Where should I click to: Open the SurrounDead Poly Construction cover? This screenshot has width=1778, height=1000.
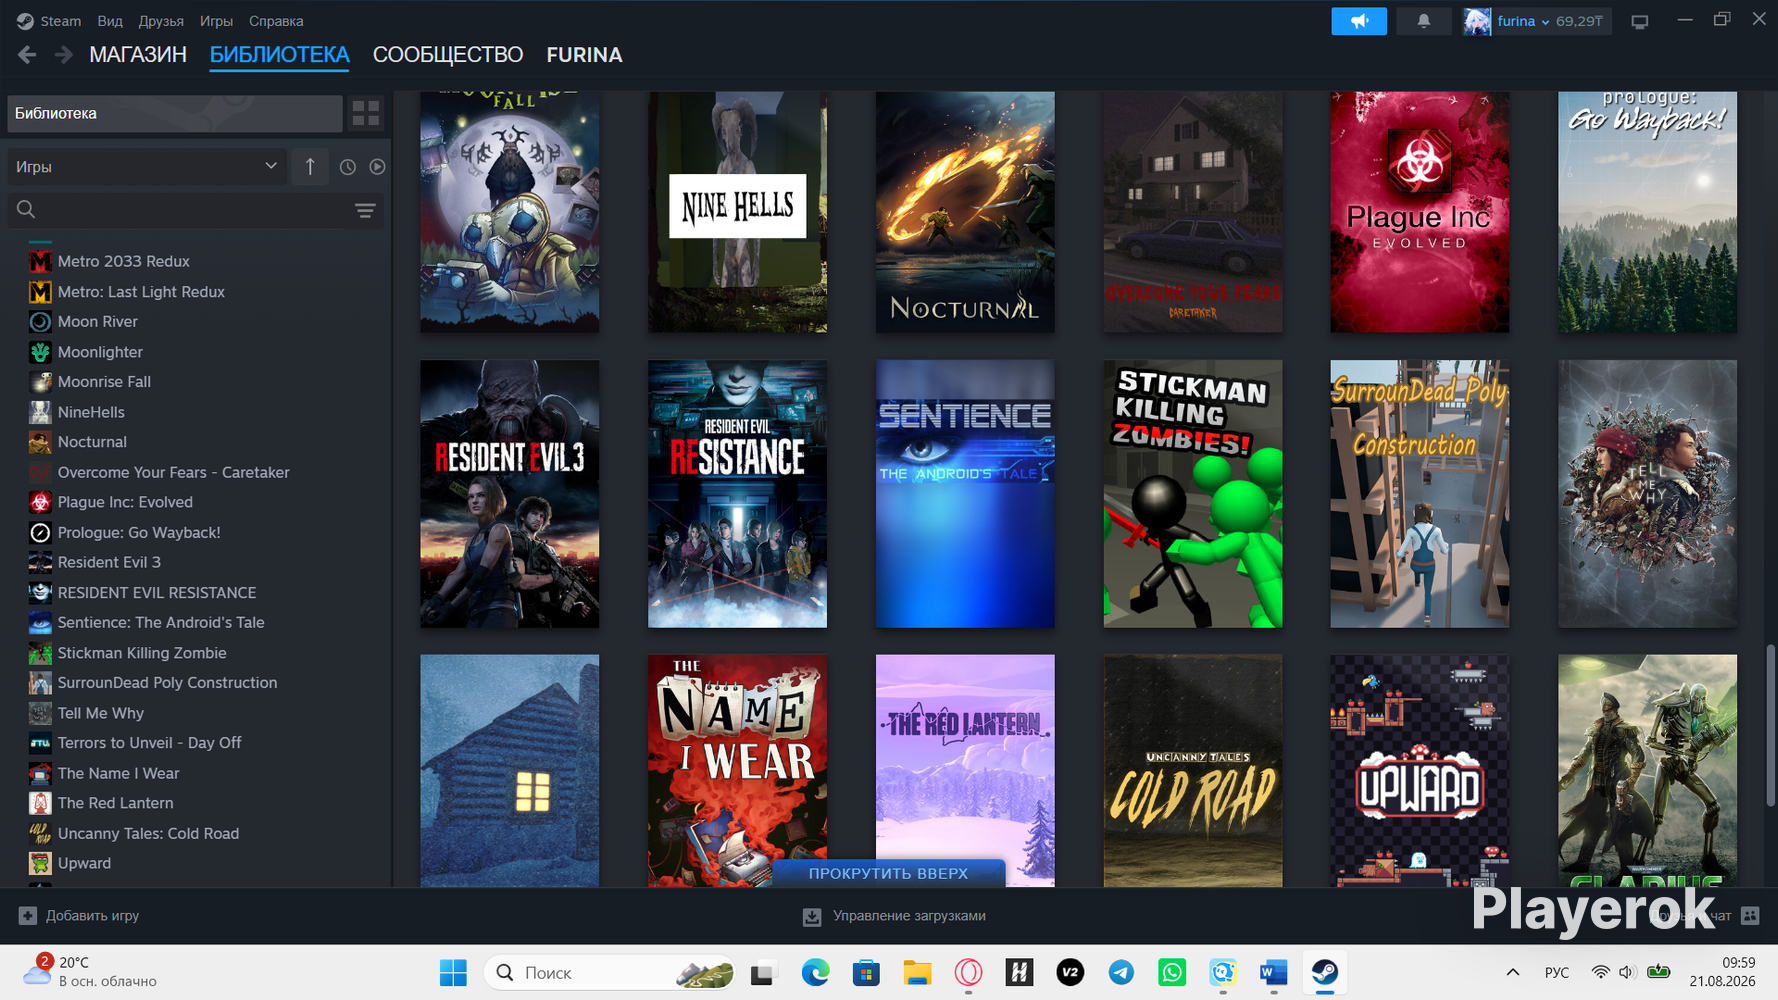1420,494
